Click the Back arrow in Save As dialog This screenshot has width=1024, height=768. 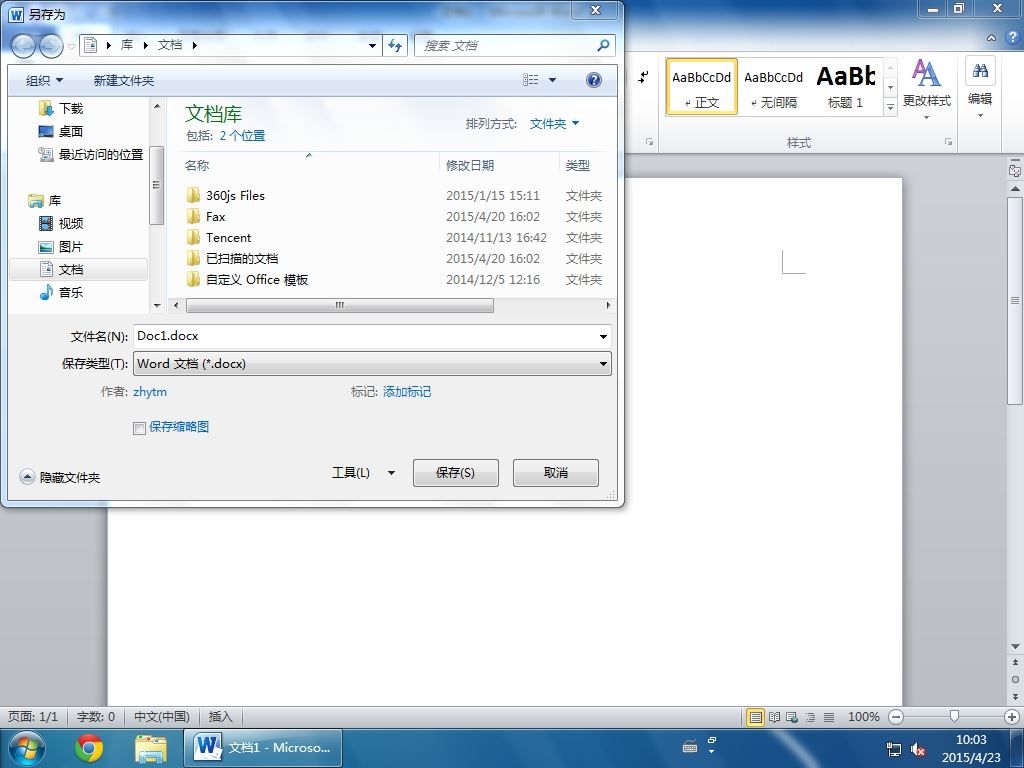[x=24, y=45]
